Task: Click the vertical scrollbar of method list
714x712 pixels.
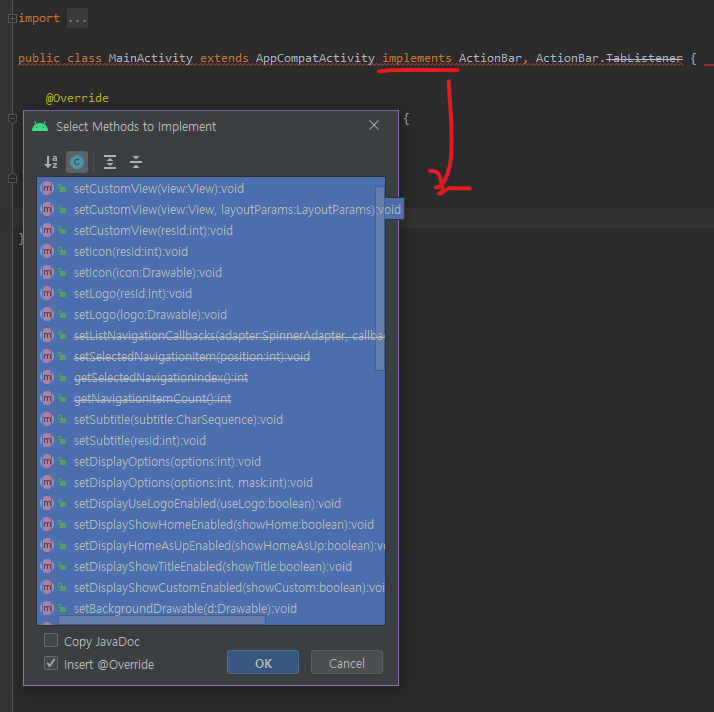Action: [x=380, y=279]
